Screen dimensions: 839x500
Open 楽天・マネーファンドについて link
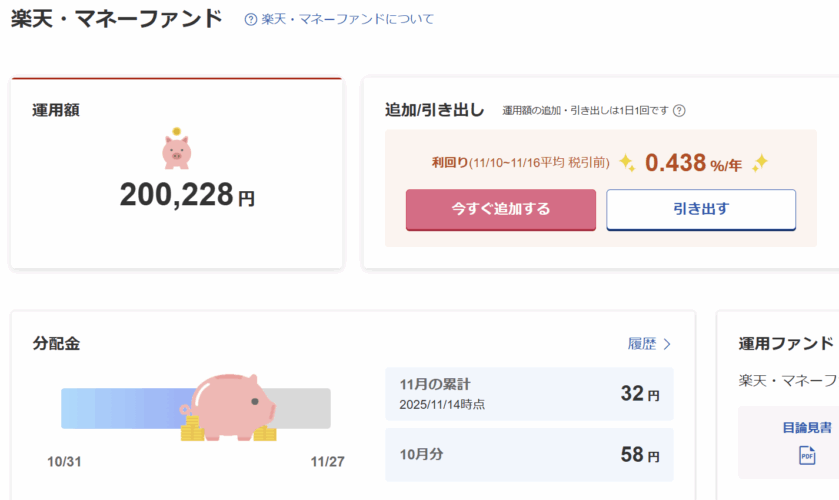pyautogui.click(x=347, y=19)
